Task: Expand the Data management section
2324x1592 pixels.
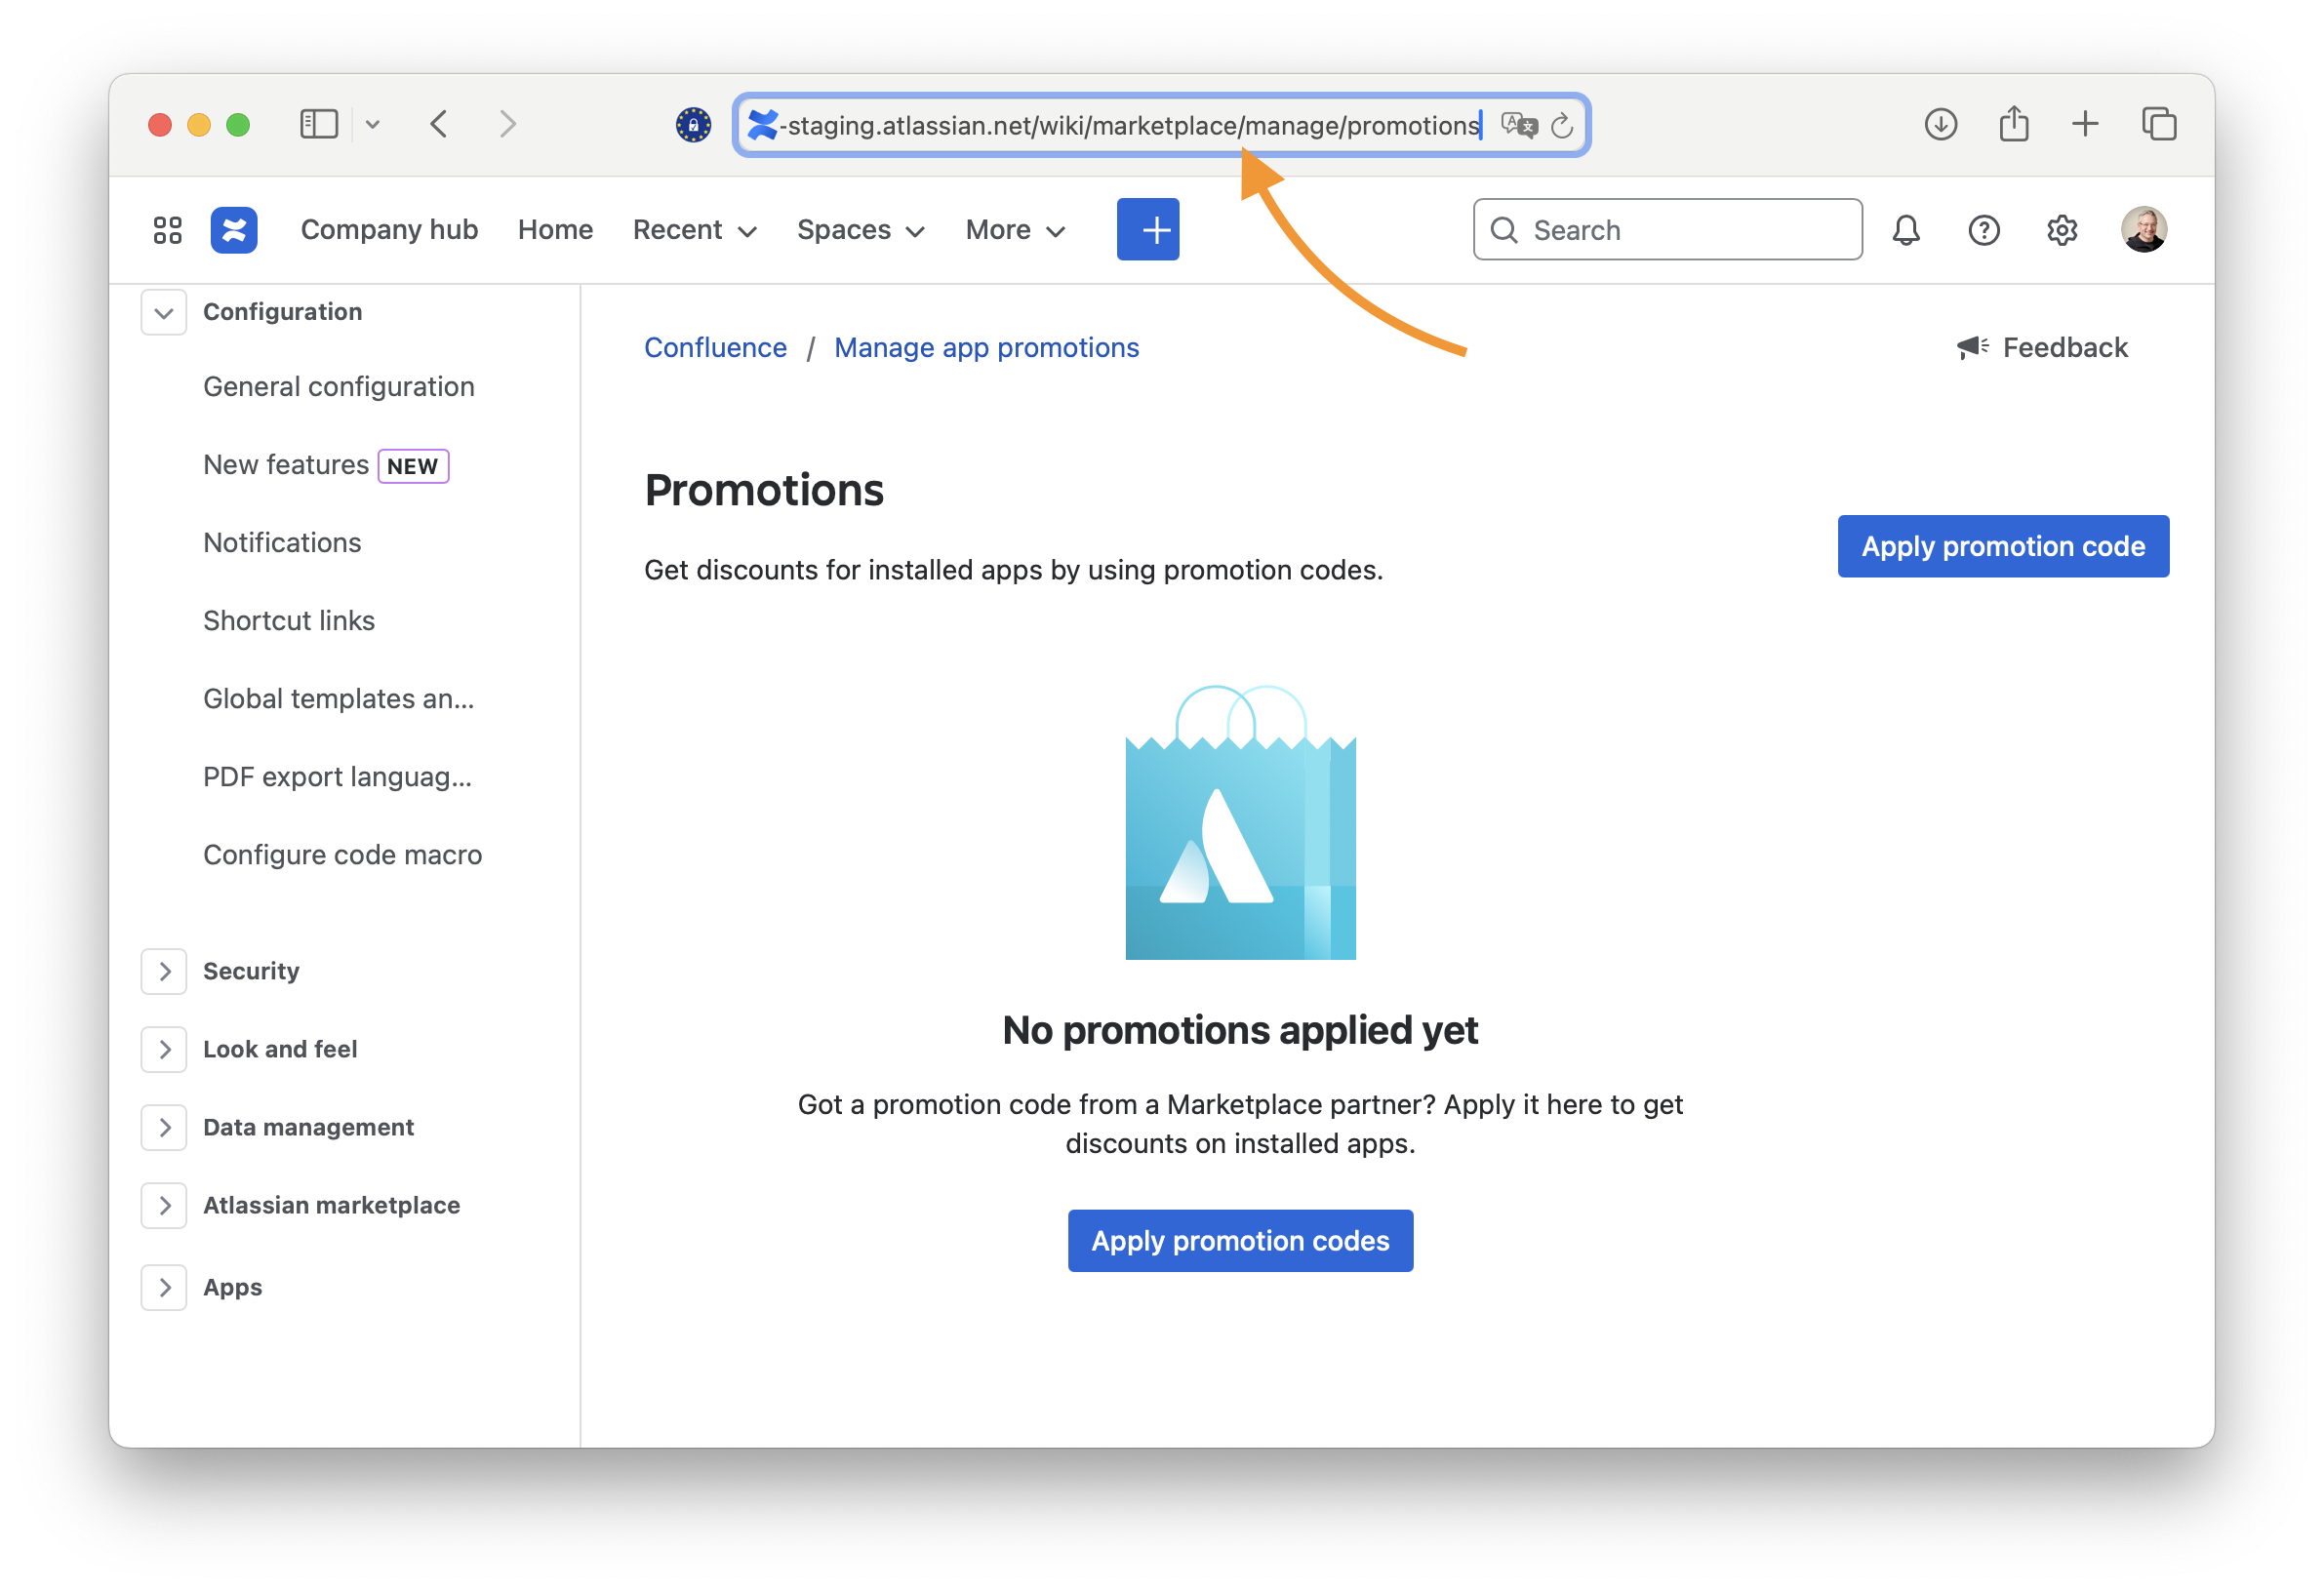Action: 164,1127
